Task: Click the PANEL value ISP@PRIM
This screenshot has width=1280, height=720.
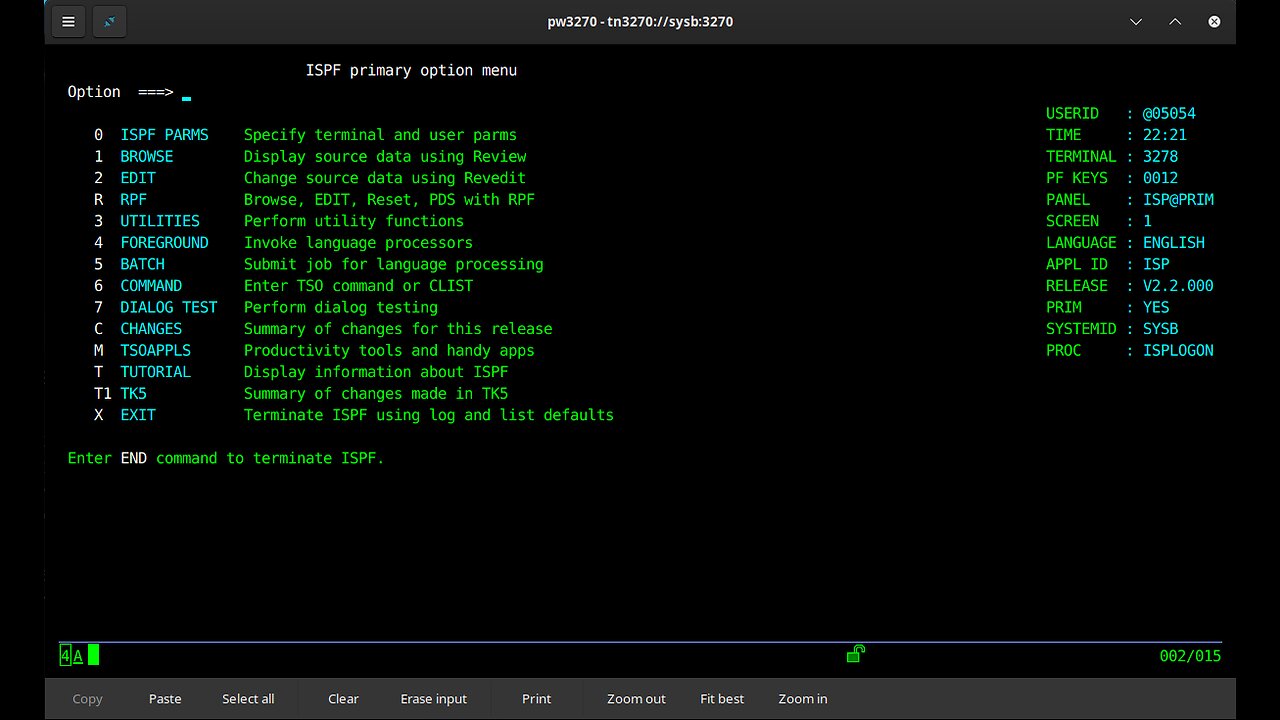Action: coord(1178,200)
